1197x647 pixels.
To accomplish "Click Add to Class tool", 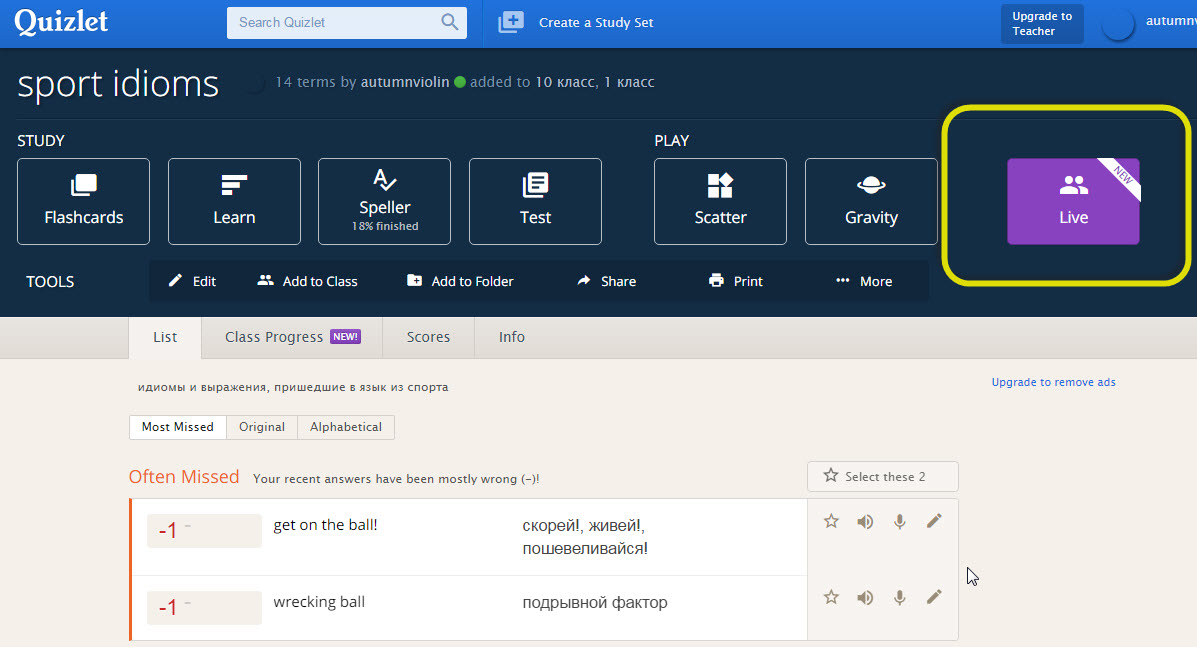I will (x=308, y=281).
